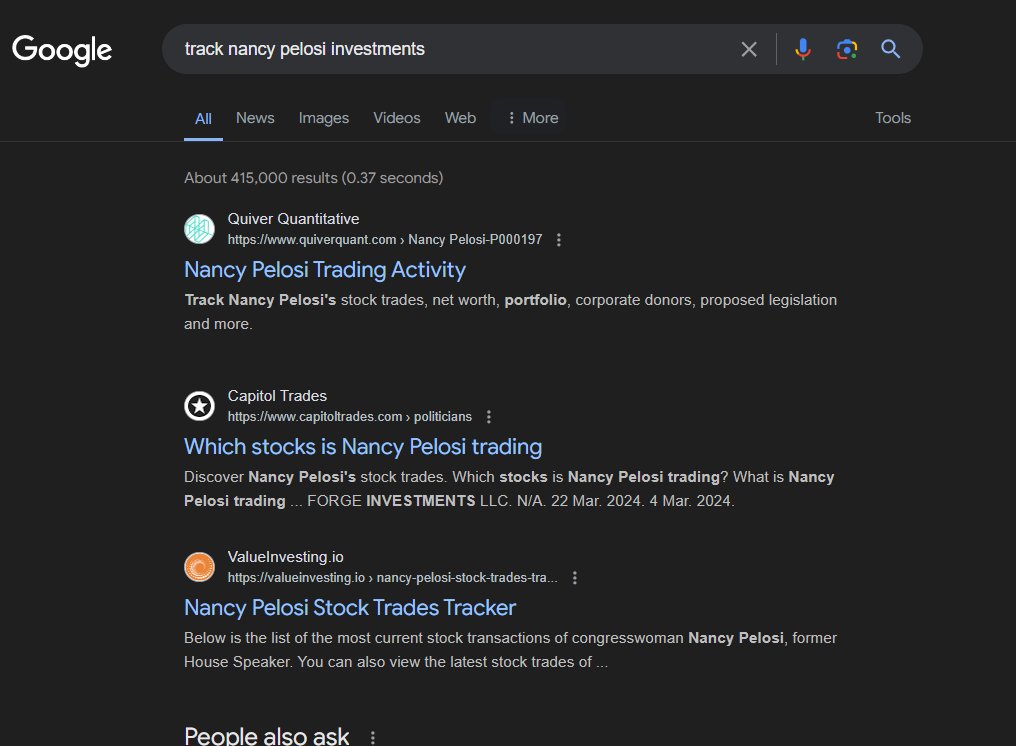Expand the More search filters menu

pyautogui.click(x=532, y=118)
